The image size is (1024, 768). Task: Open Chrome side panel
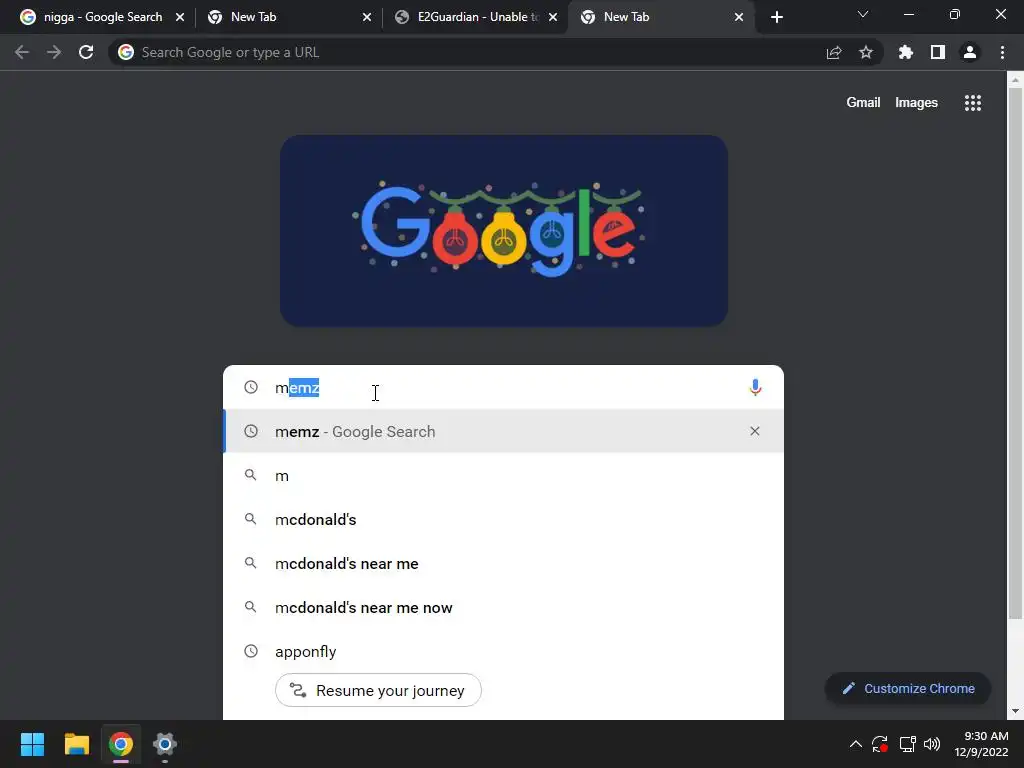coord(938,52)
